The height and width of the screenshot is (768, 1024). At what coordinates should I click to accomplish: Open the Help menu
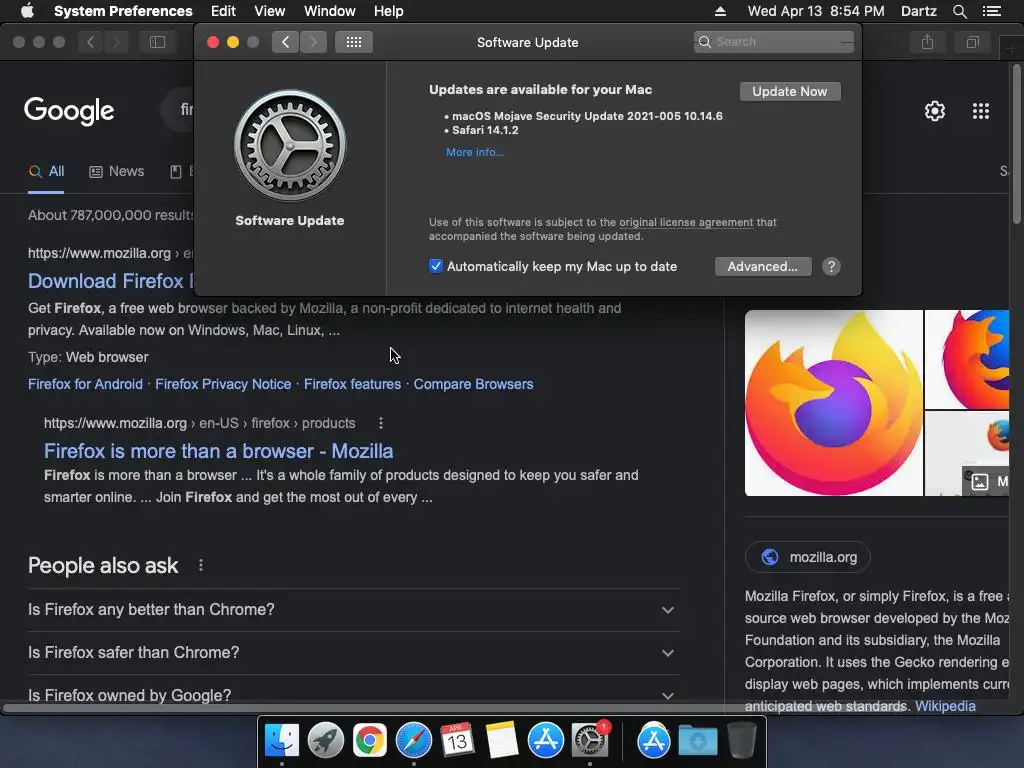[x=389, y=11]
